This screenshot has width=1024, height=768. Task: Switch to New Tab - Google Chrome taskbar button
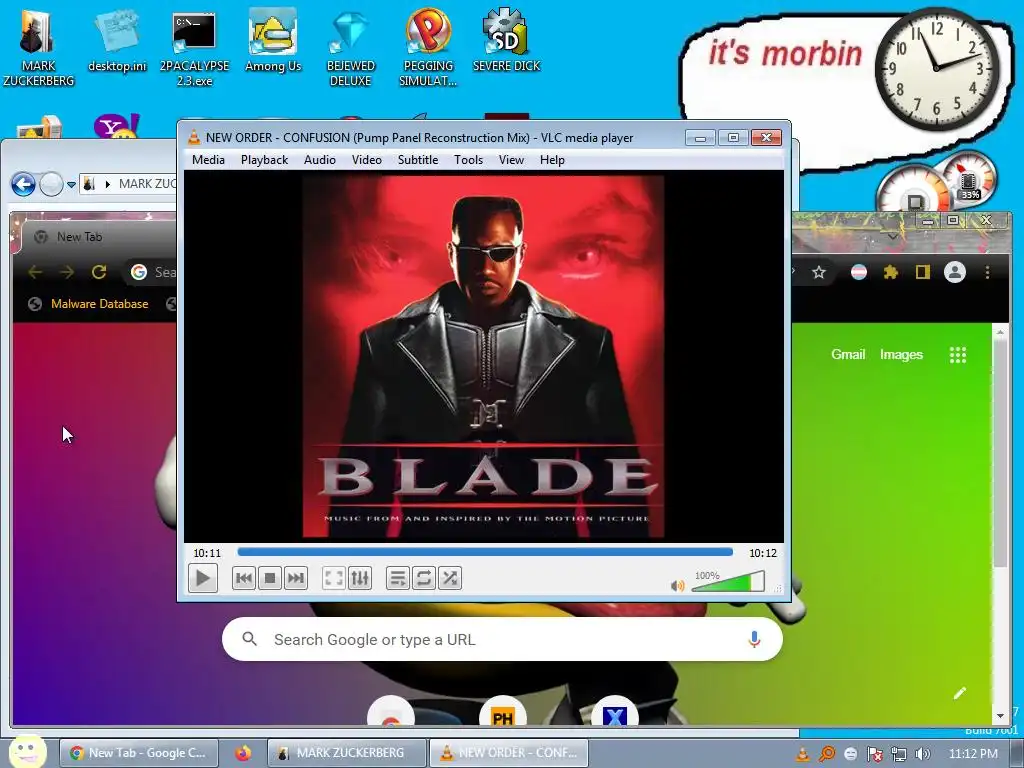(x=138, y=753)
